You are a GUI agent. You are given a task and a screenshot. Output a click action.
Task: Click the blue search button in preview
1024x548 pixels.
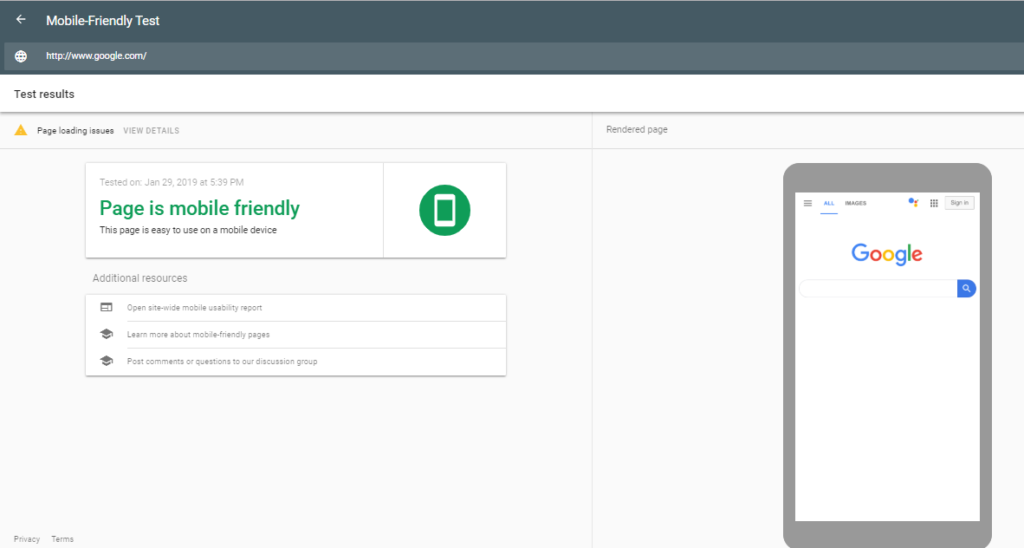point(967,288)
